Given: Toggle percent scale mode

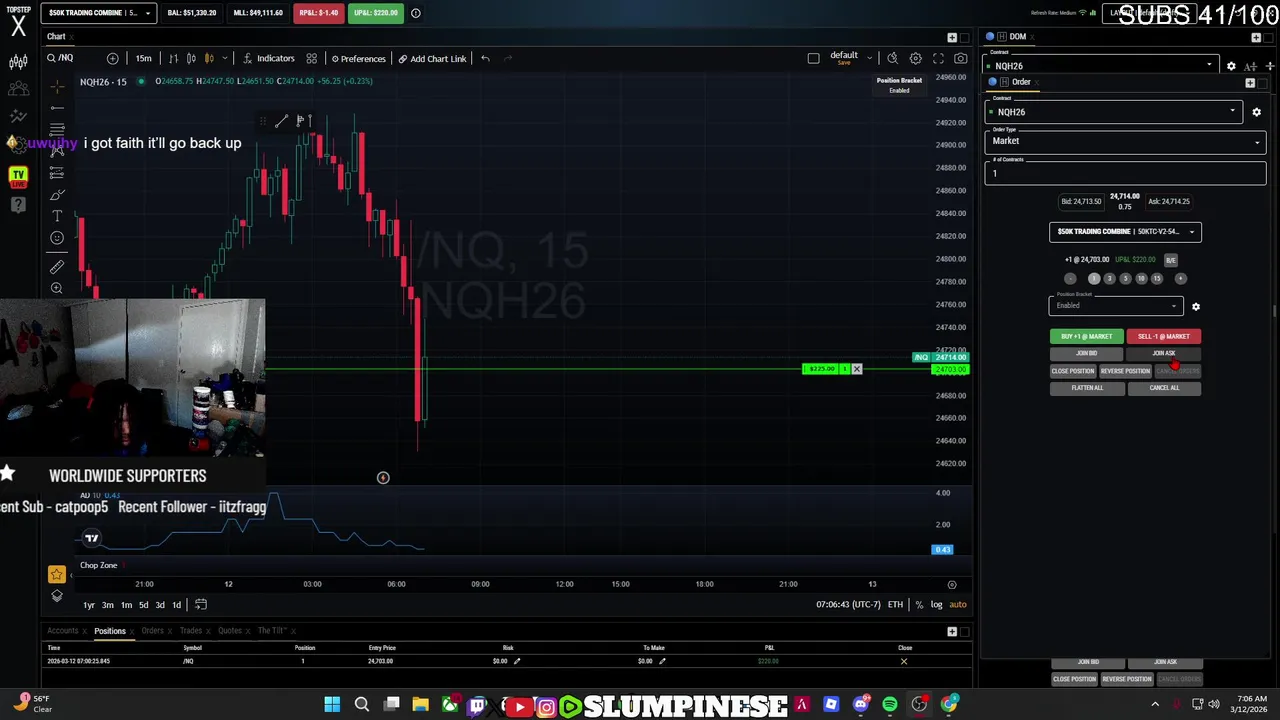Looking at the screenshot, I should point(919,605).
